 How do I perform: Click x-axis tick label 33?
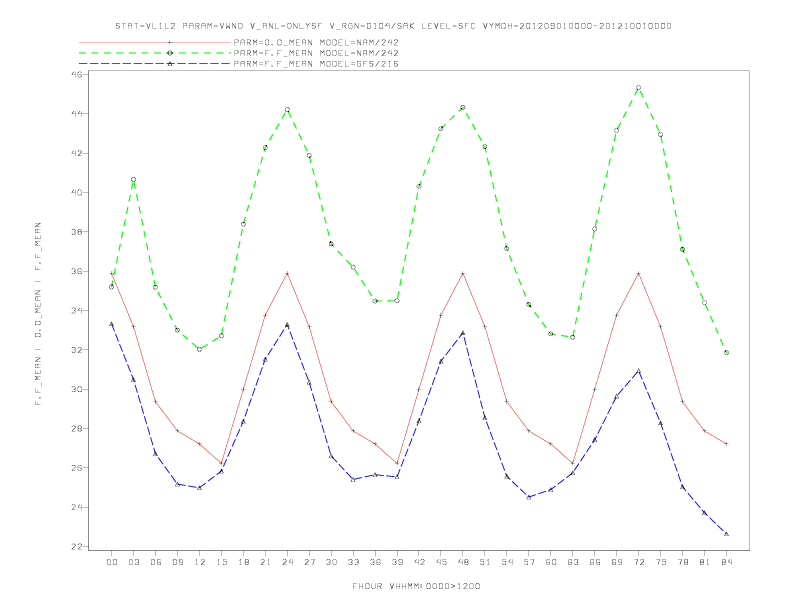coord(353,562)
